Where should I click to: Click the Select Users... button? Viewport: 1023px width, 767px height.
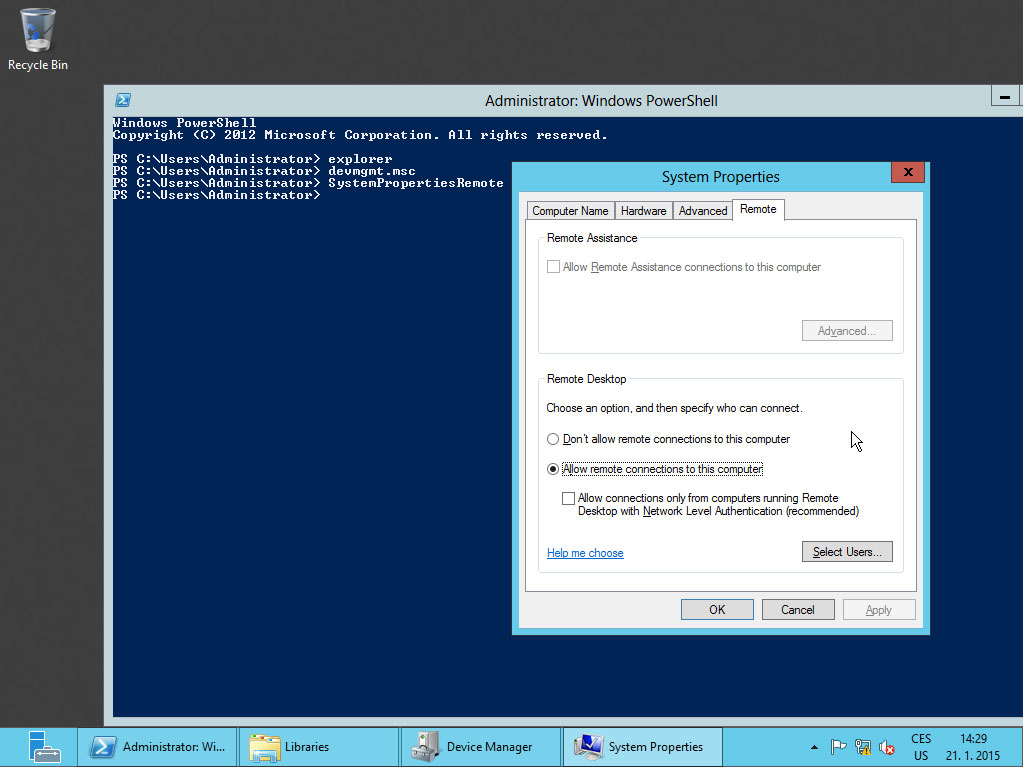[x=846, y=552]
